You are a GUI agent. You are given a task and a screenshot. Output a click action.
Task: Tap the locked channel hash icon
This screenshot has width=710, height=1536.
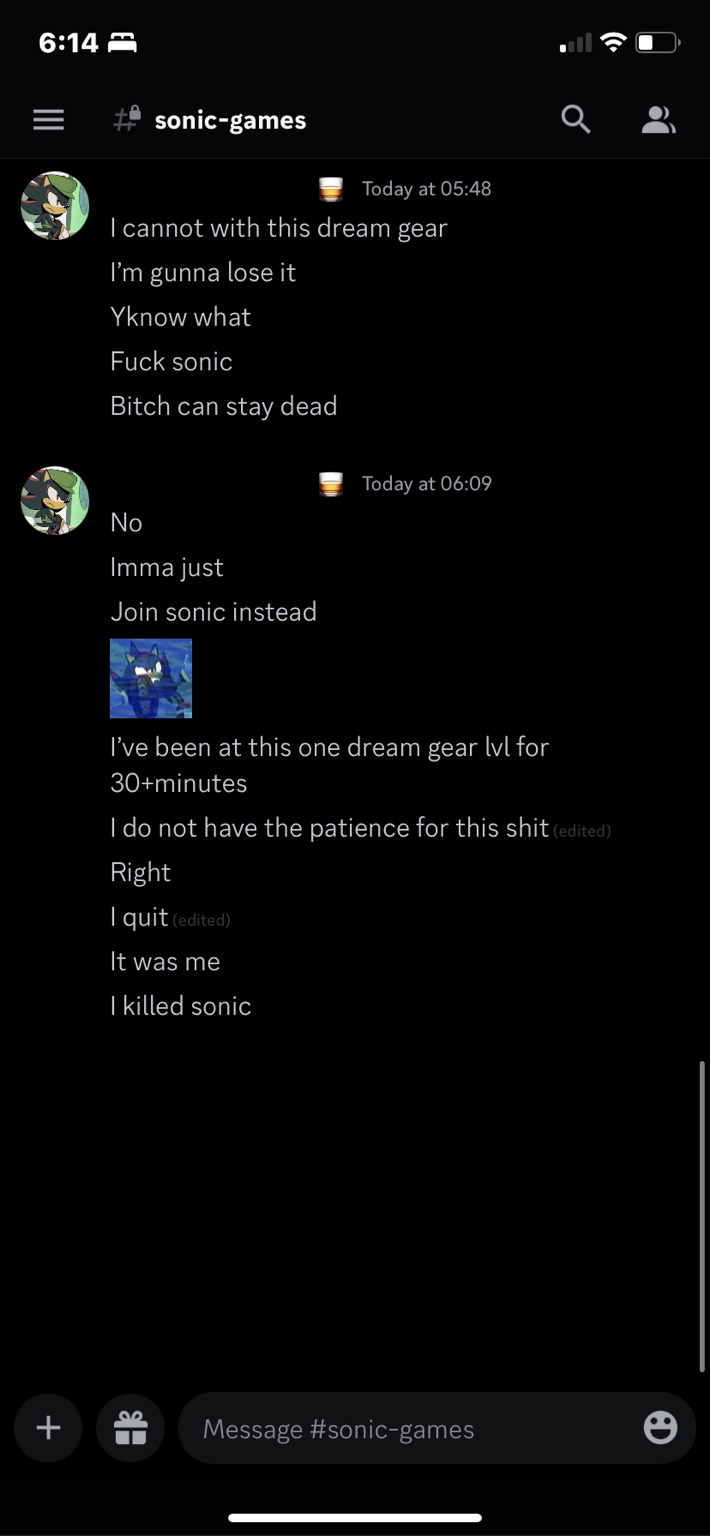pos(126,120)
